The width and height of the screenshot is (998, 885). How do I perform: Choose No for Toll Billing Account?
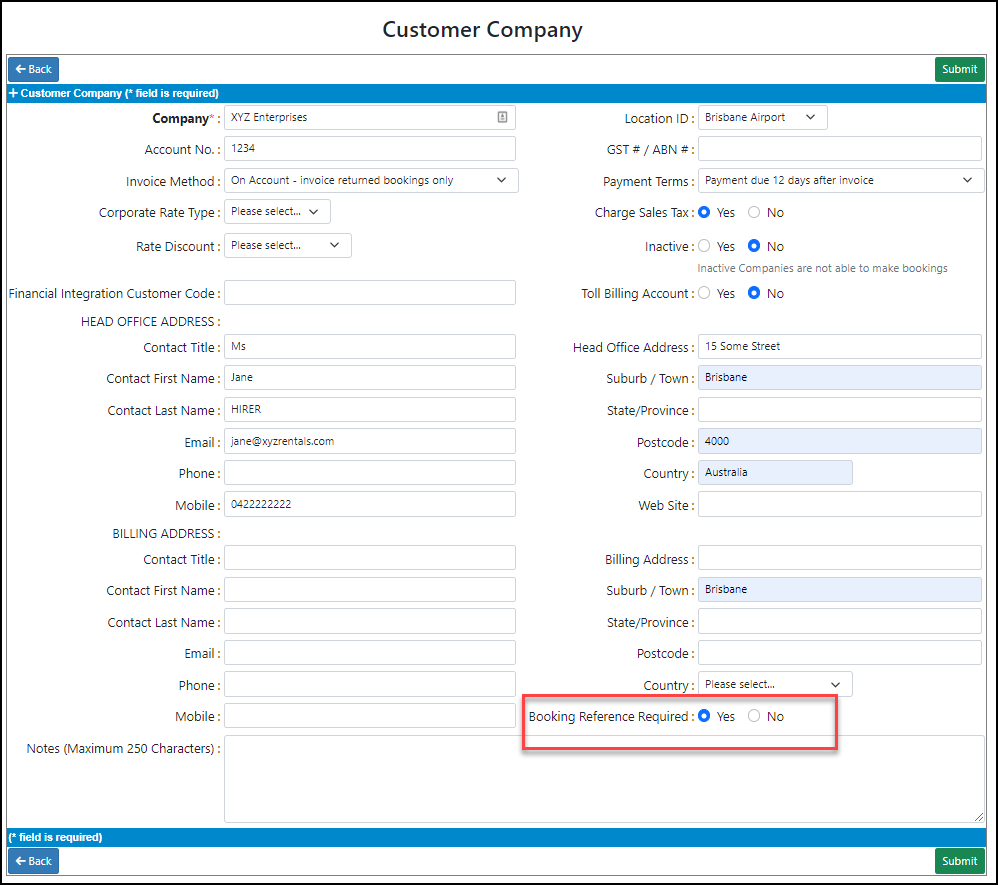click(x=754, y=293)
